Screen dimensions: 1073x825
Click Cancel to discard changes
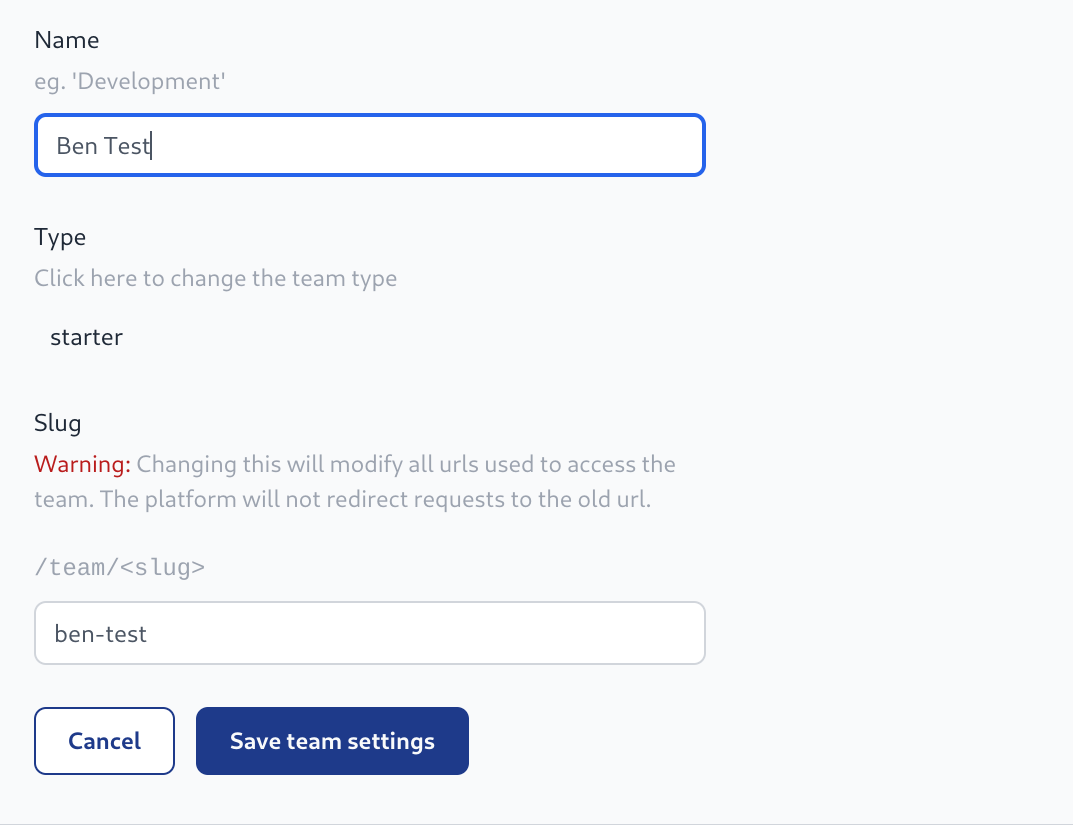[x=104, y=740]
